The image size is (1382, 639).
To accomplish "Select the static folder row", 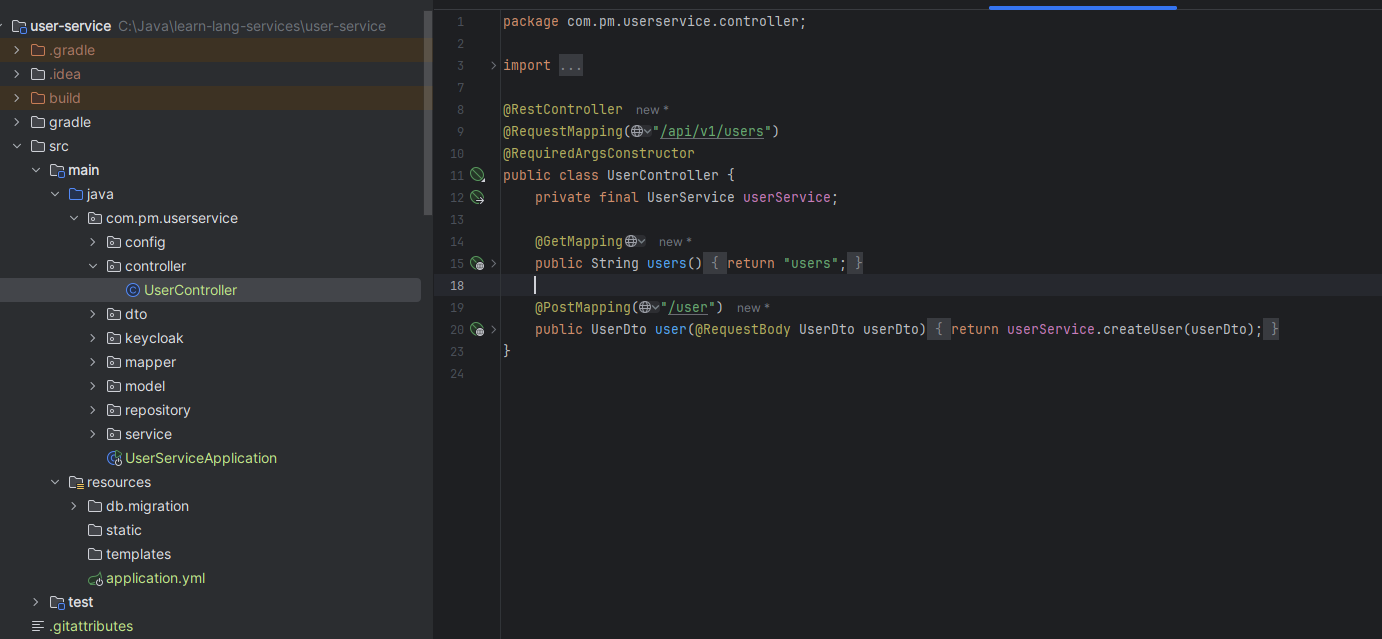I will point(210,530).
